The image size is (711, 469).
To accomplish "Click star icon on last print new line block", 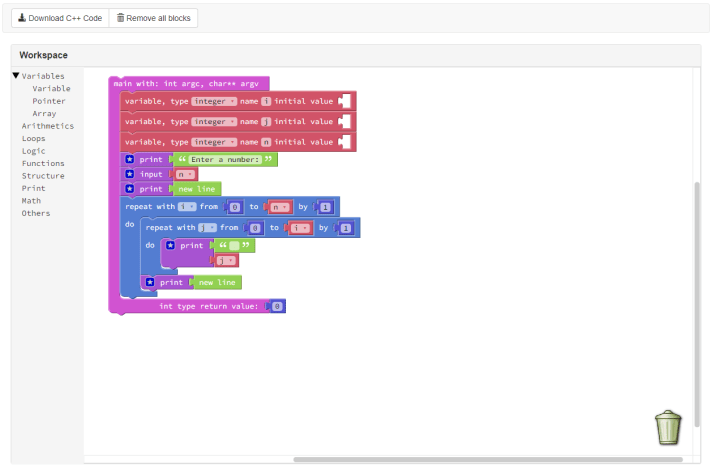I will point(149,283).
